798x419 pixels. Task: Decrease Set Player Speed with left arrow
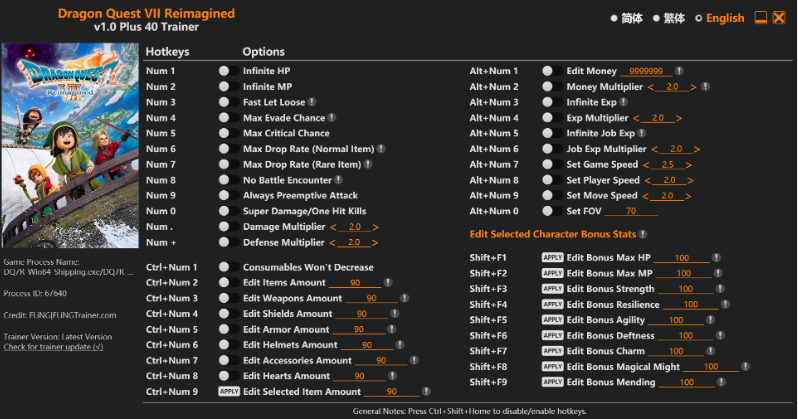coord(647,180)
